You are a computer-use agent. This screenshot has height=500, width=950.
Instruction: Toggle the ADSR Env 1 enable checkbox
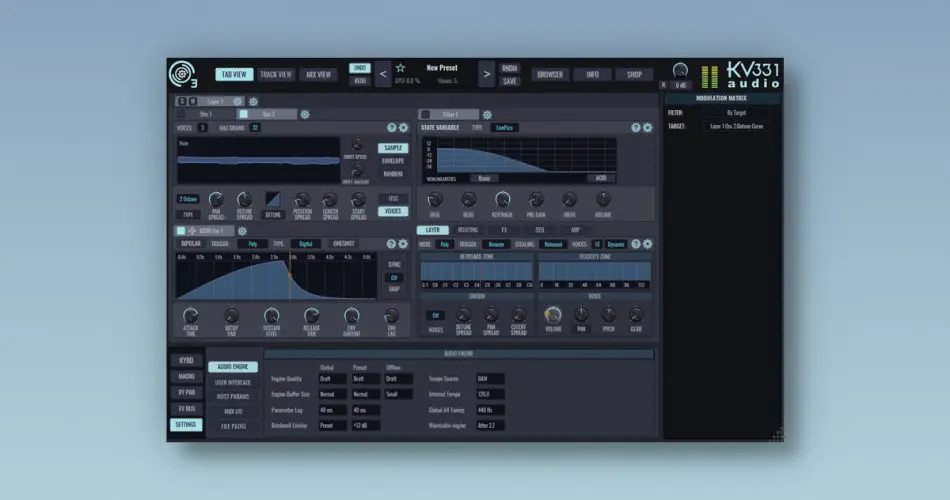[181, 231]
